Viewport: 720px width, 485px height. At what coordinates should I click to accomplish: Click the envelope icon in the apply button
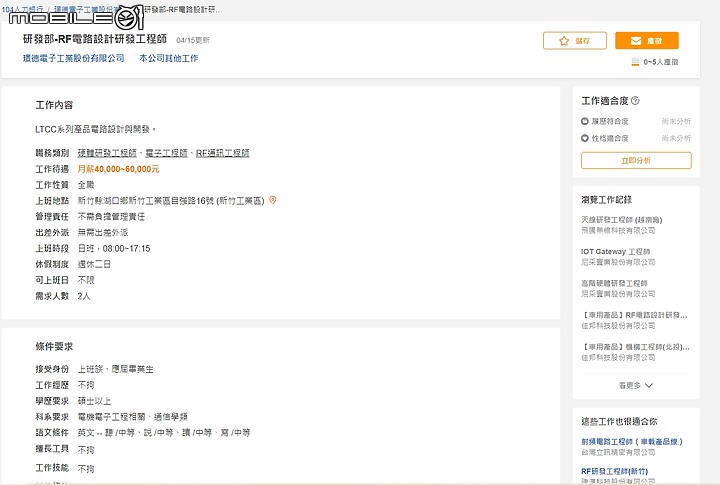636,41
